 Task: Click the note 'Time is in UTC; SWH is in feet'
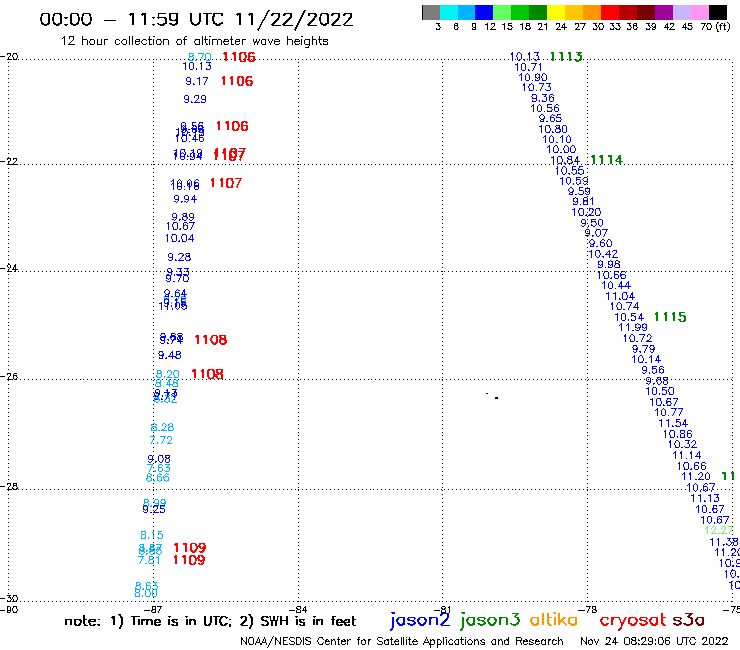[210, 621]
